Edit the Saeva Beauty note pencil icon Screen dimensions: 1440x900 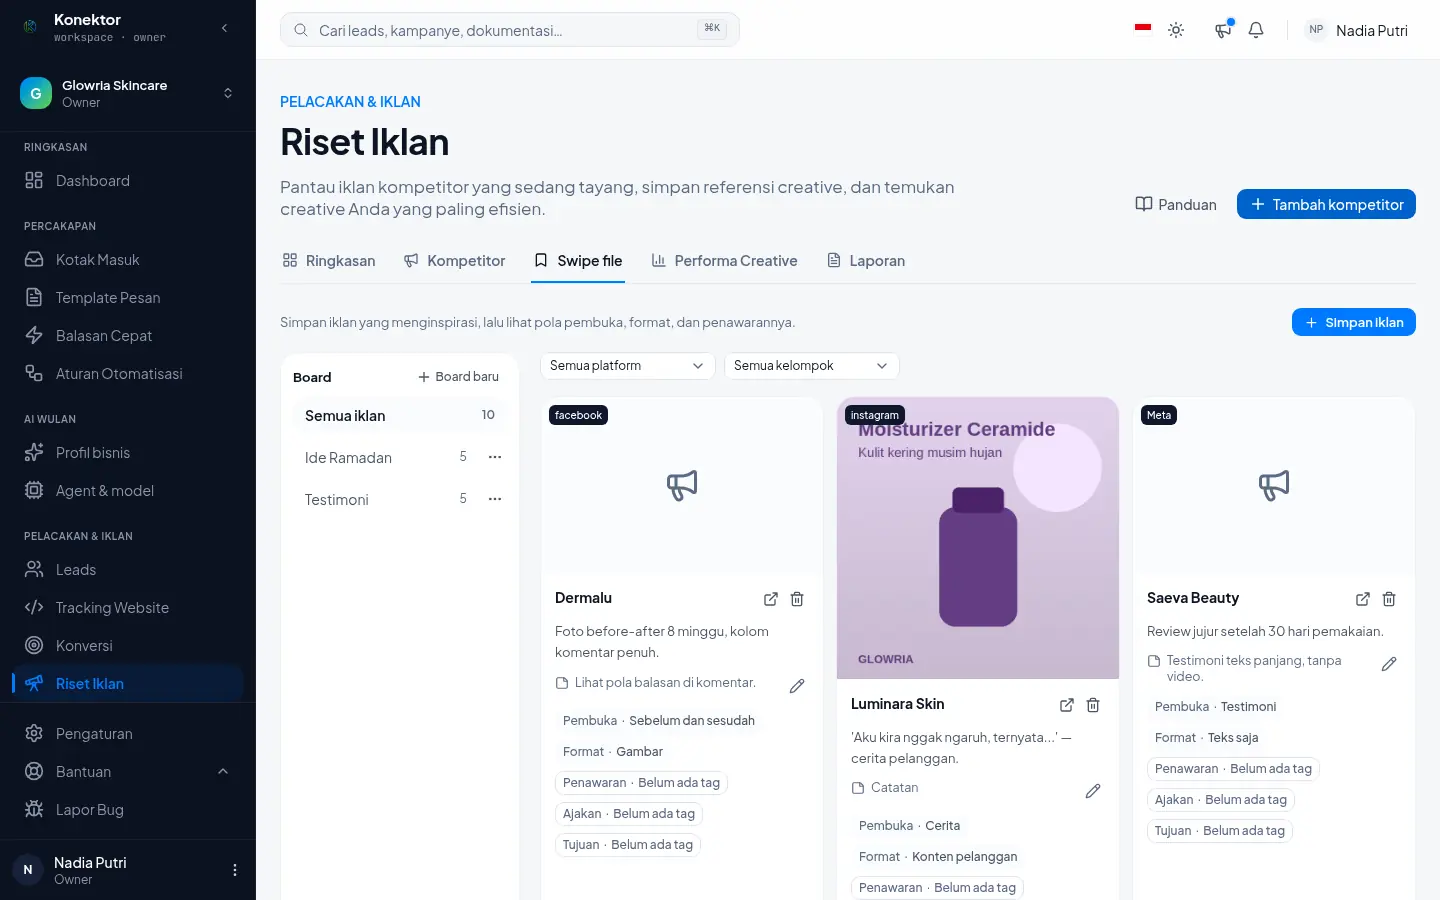1389,664
